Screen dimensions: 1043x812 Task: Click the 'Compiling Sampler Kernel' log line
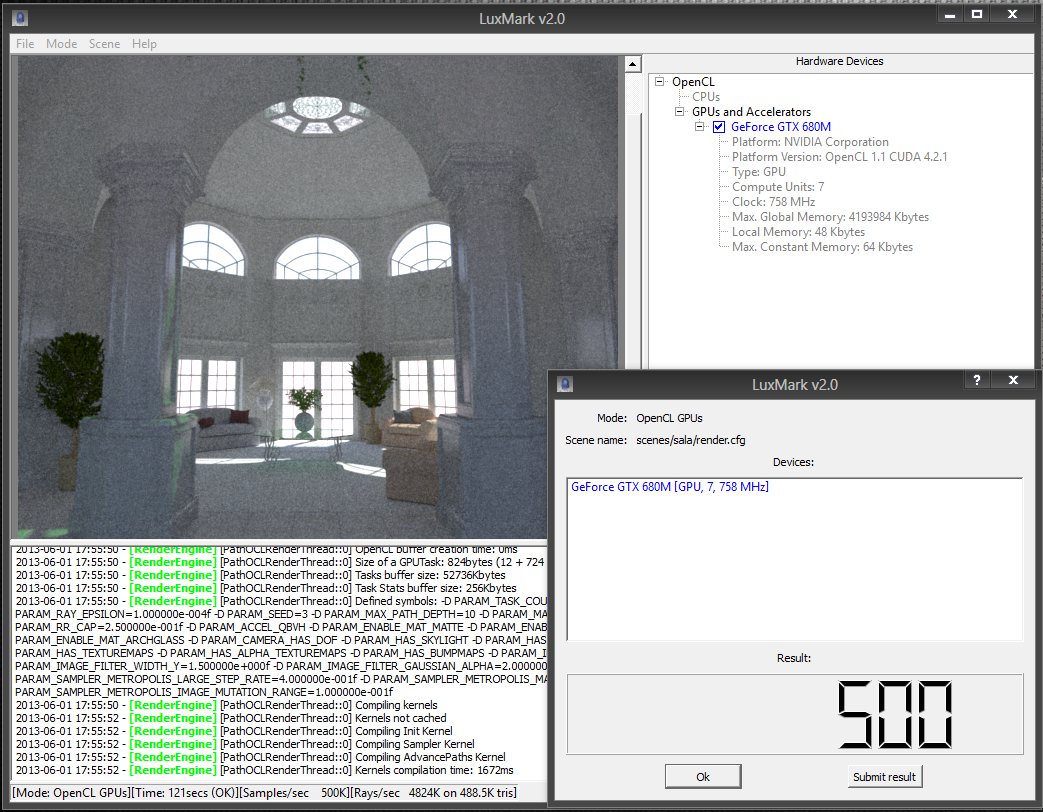[x=245, y=744]
